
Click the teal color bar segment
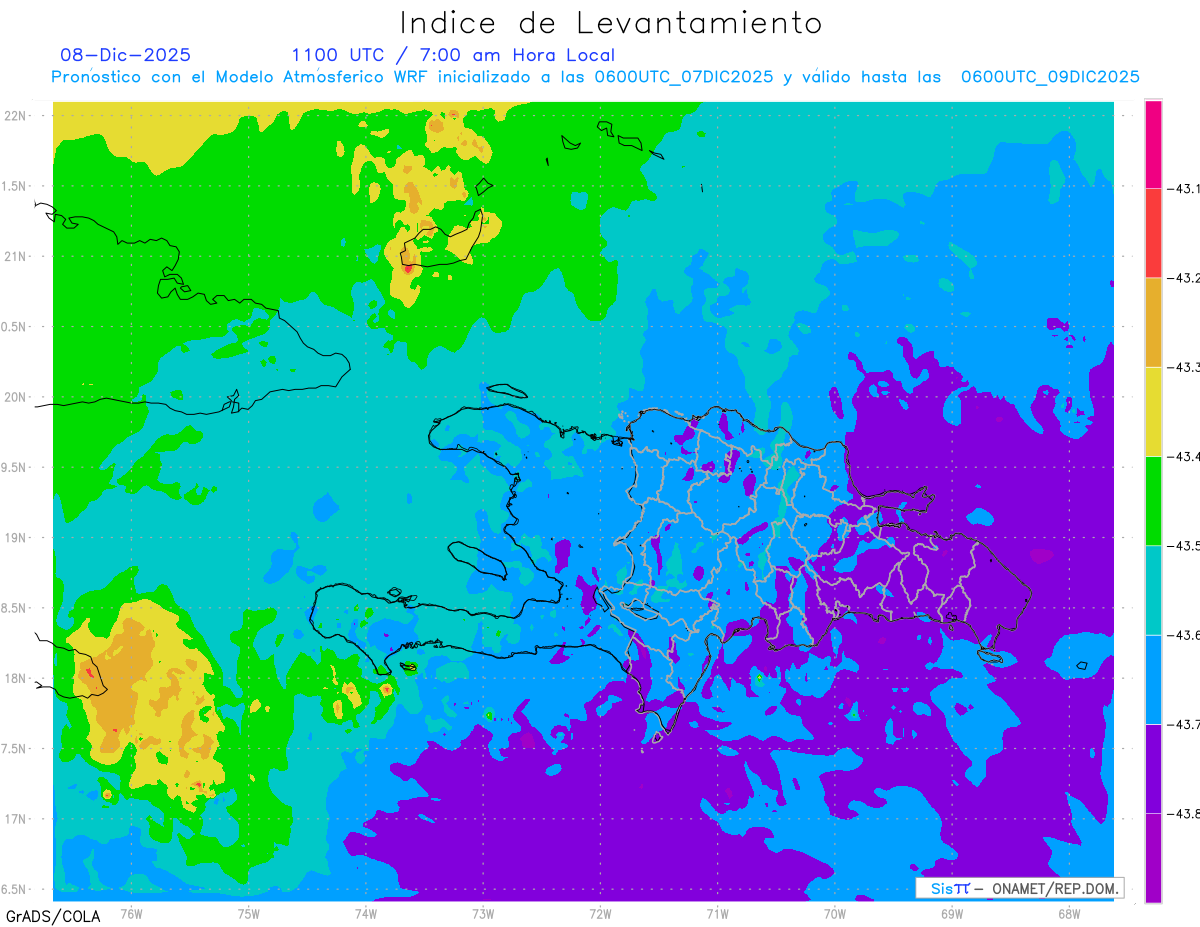pos(1153,589)
